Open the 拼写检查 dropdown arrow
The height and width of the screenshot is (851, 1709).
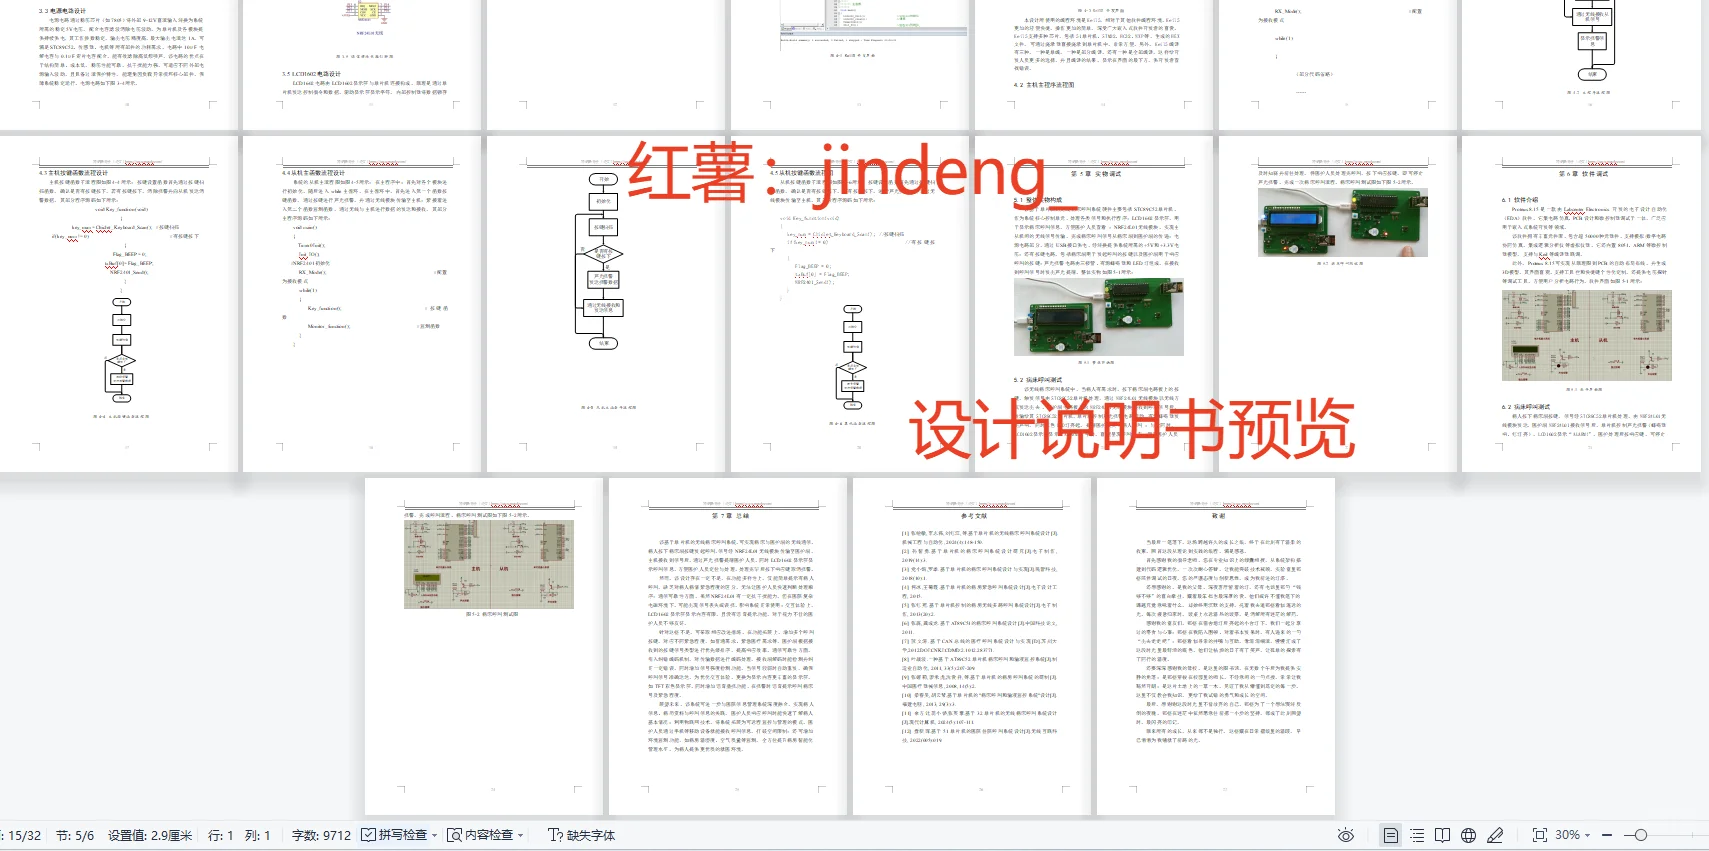(435, 835)
